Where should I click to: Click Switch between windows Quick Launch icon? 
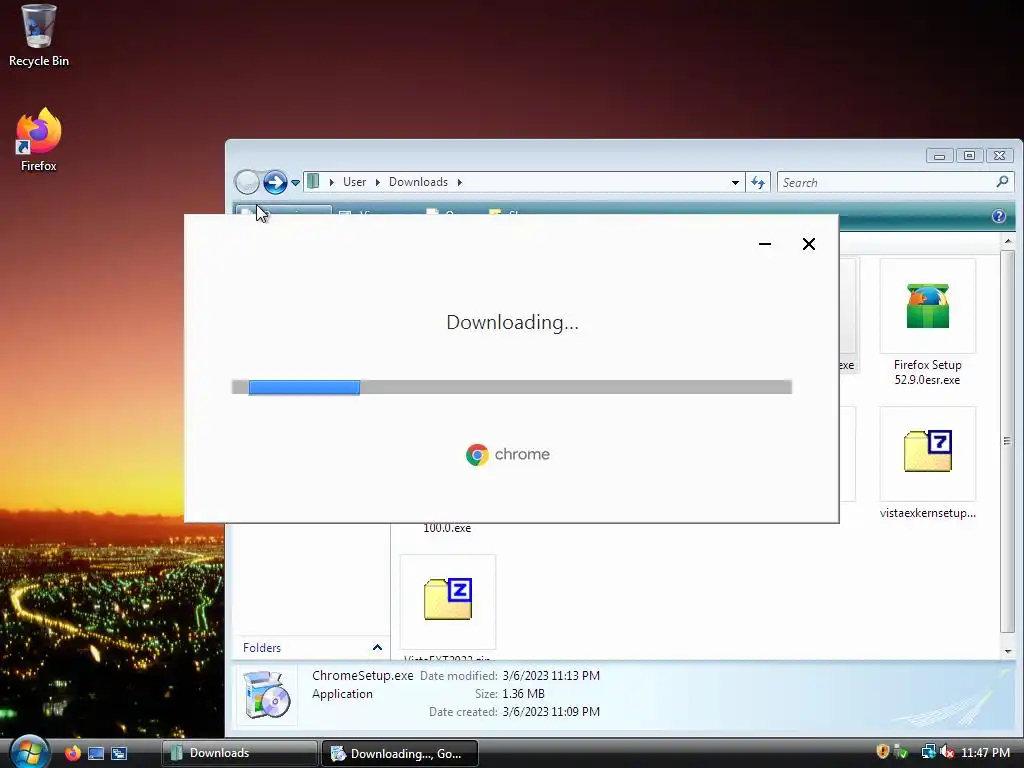tap(119, 753)
